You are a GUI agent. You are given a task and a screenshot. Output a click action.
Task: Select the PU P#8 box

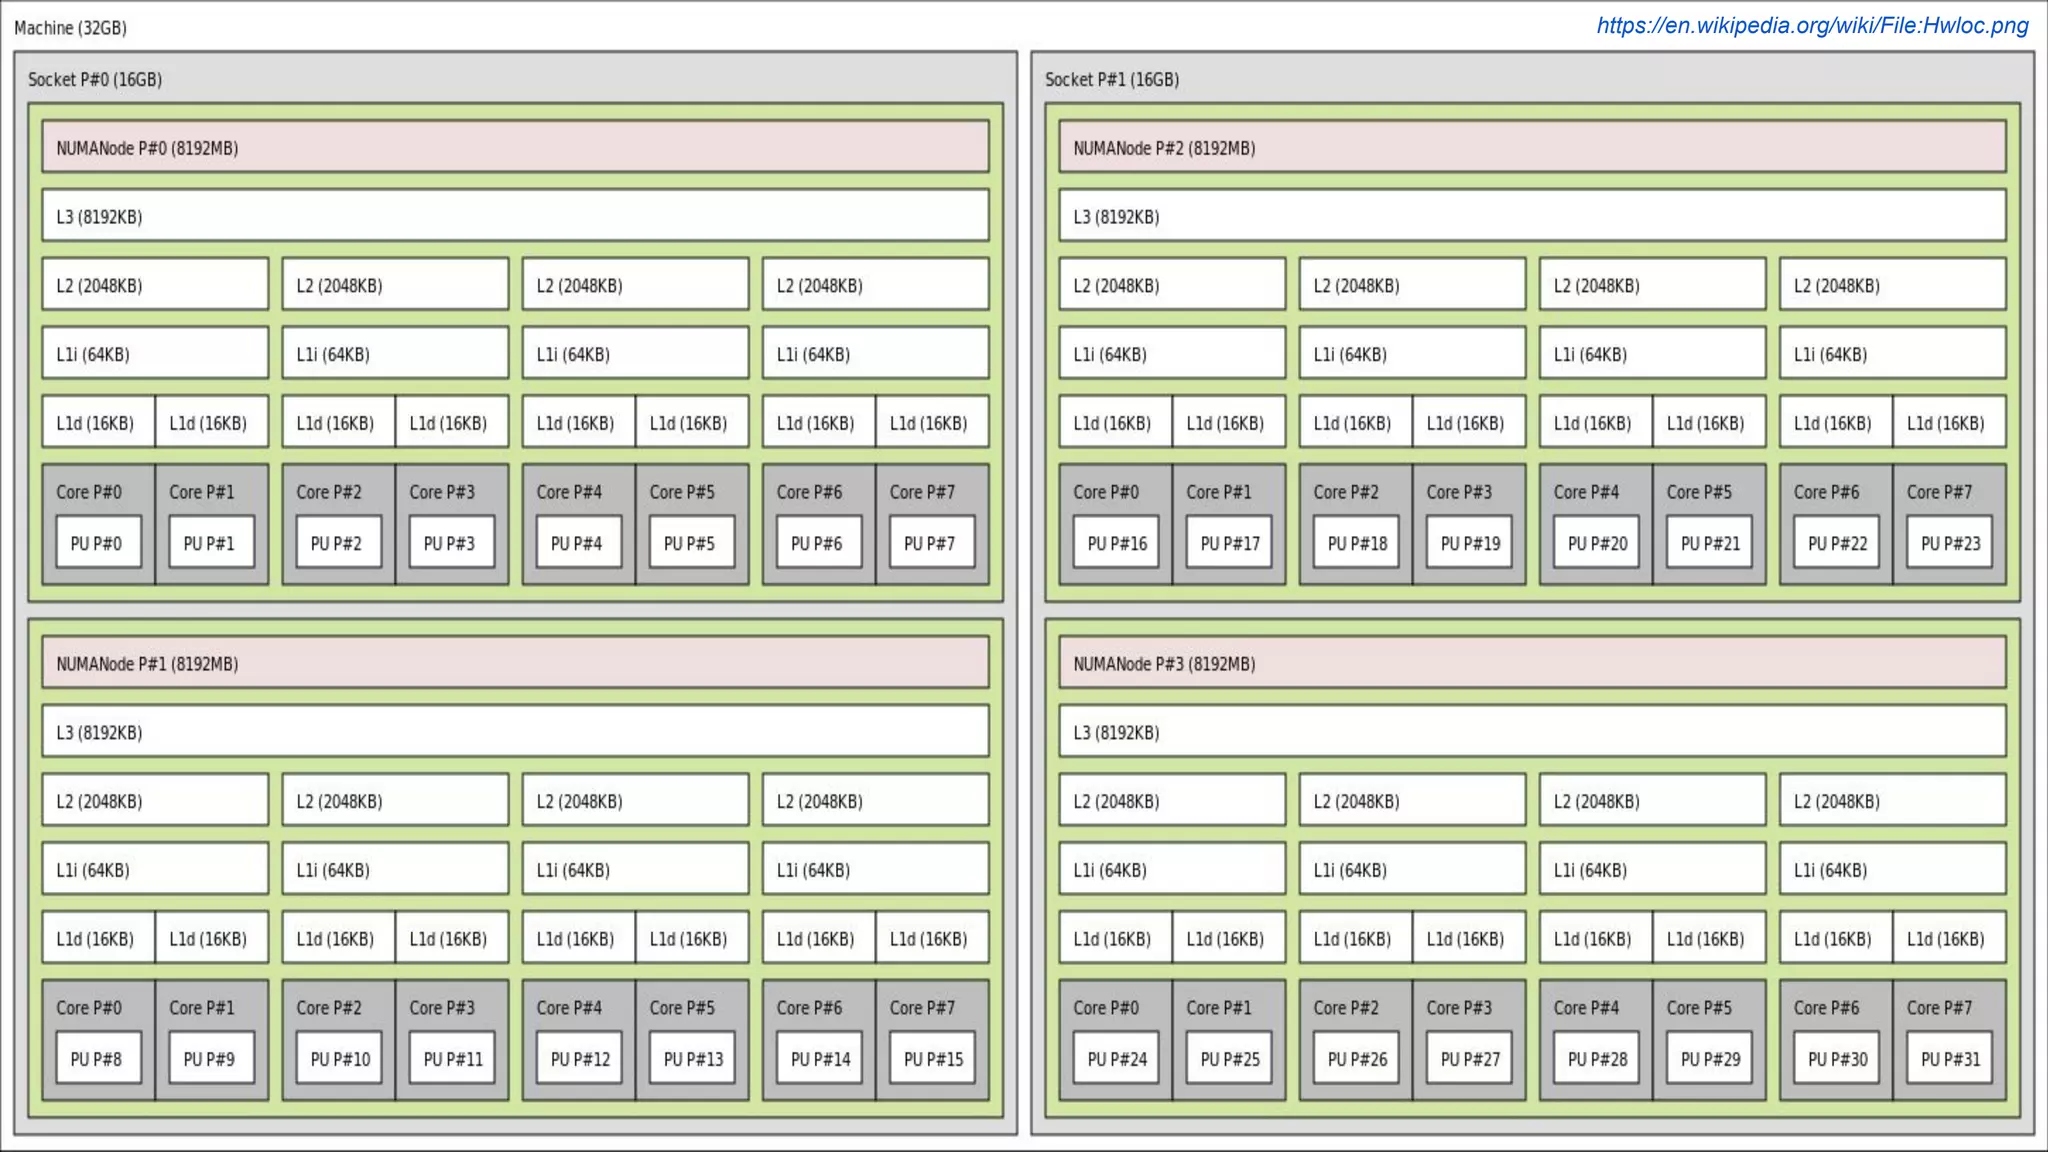[x=98, y=1059]
